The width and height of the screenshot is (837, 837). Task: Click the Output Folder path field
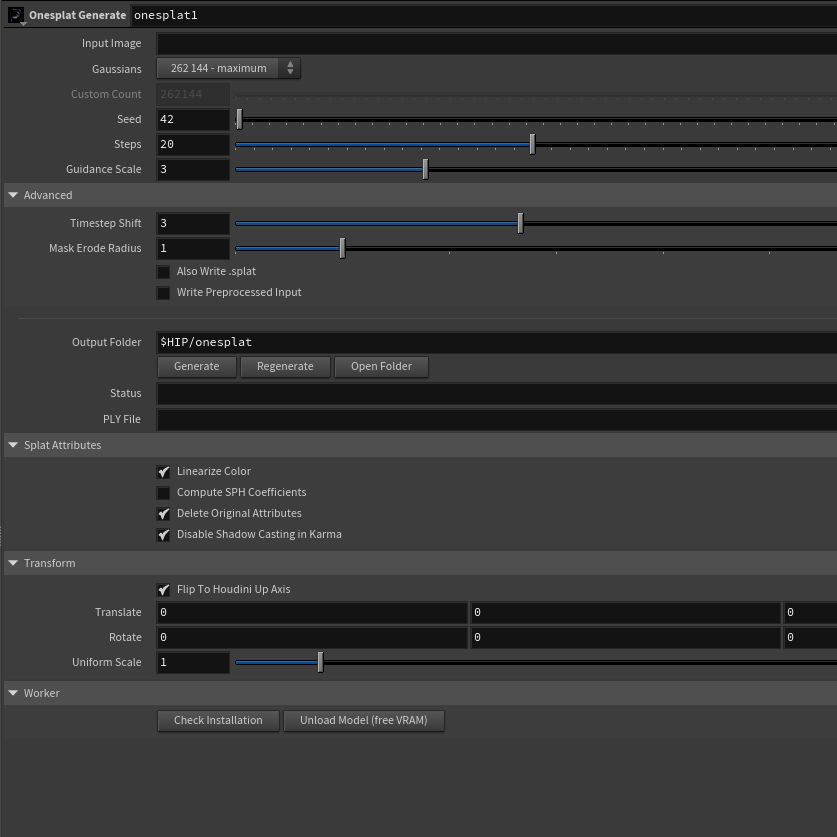(x=496, y=342)
